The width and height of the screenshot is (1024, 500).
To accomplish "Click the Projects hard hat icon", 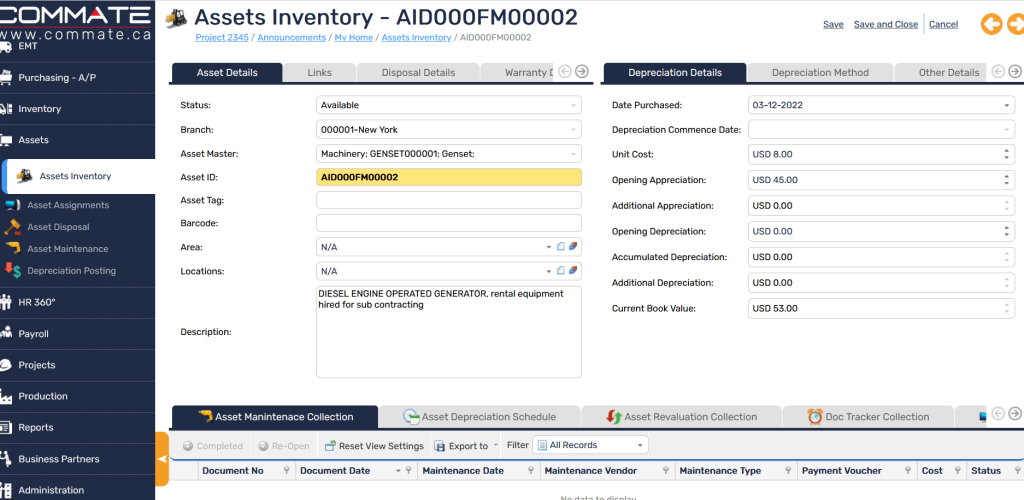I will (x=6, y=365).
